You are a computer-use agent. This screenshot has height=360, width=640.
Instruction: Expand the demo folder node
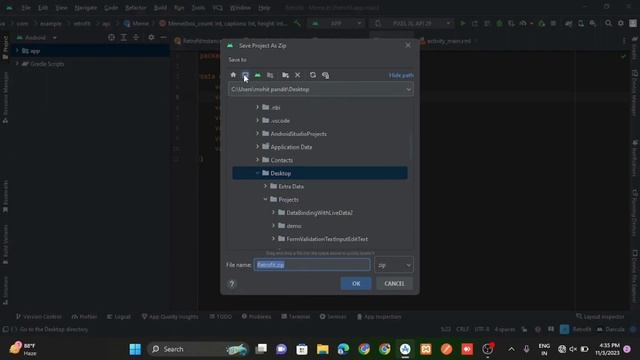click(273, 226)
